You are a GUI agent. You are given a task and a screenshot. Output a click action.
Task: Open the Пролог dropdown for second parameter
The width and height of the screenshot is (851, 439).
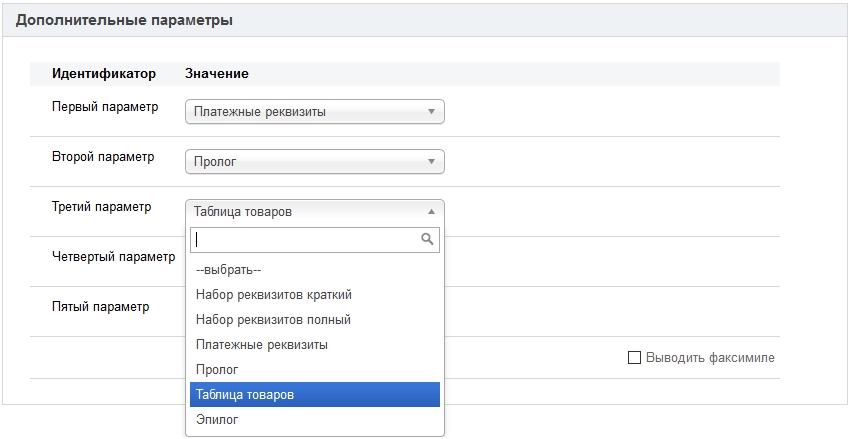(x=314, y=161)
